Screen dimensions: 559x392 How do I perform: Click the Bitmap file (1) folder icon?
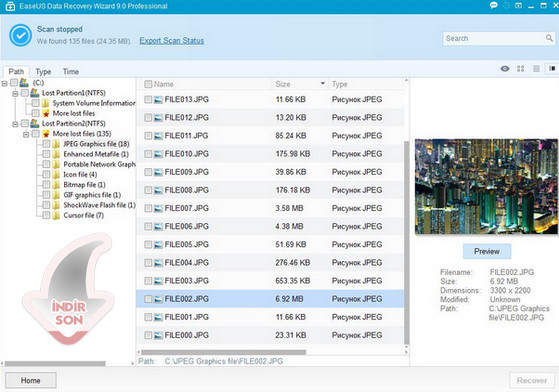(56, 185)
